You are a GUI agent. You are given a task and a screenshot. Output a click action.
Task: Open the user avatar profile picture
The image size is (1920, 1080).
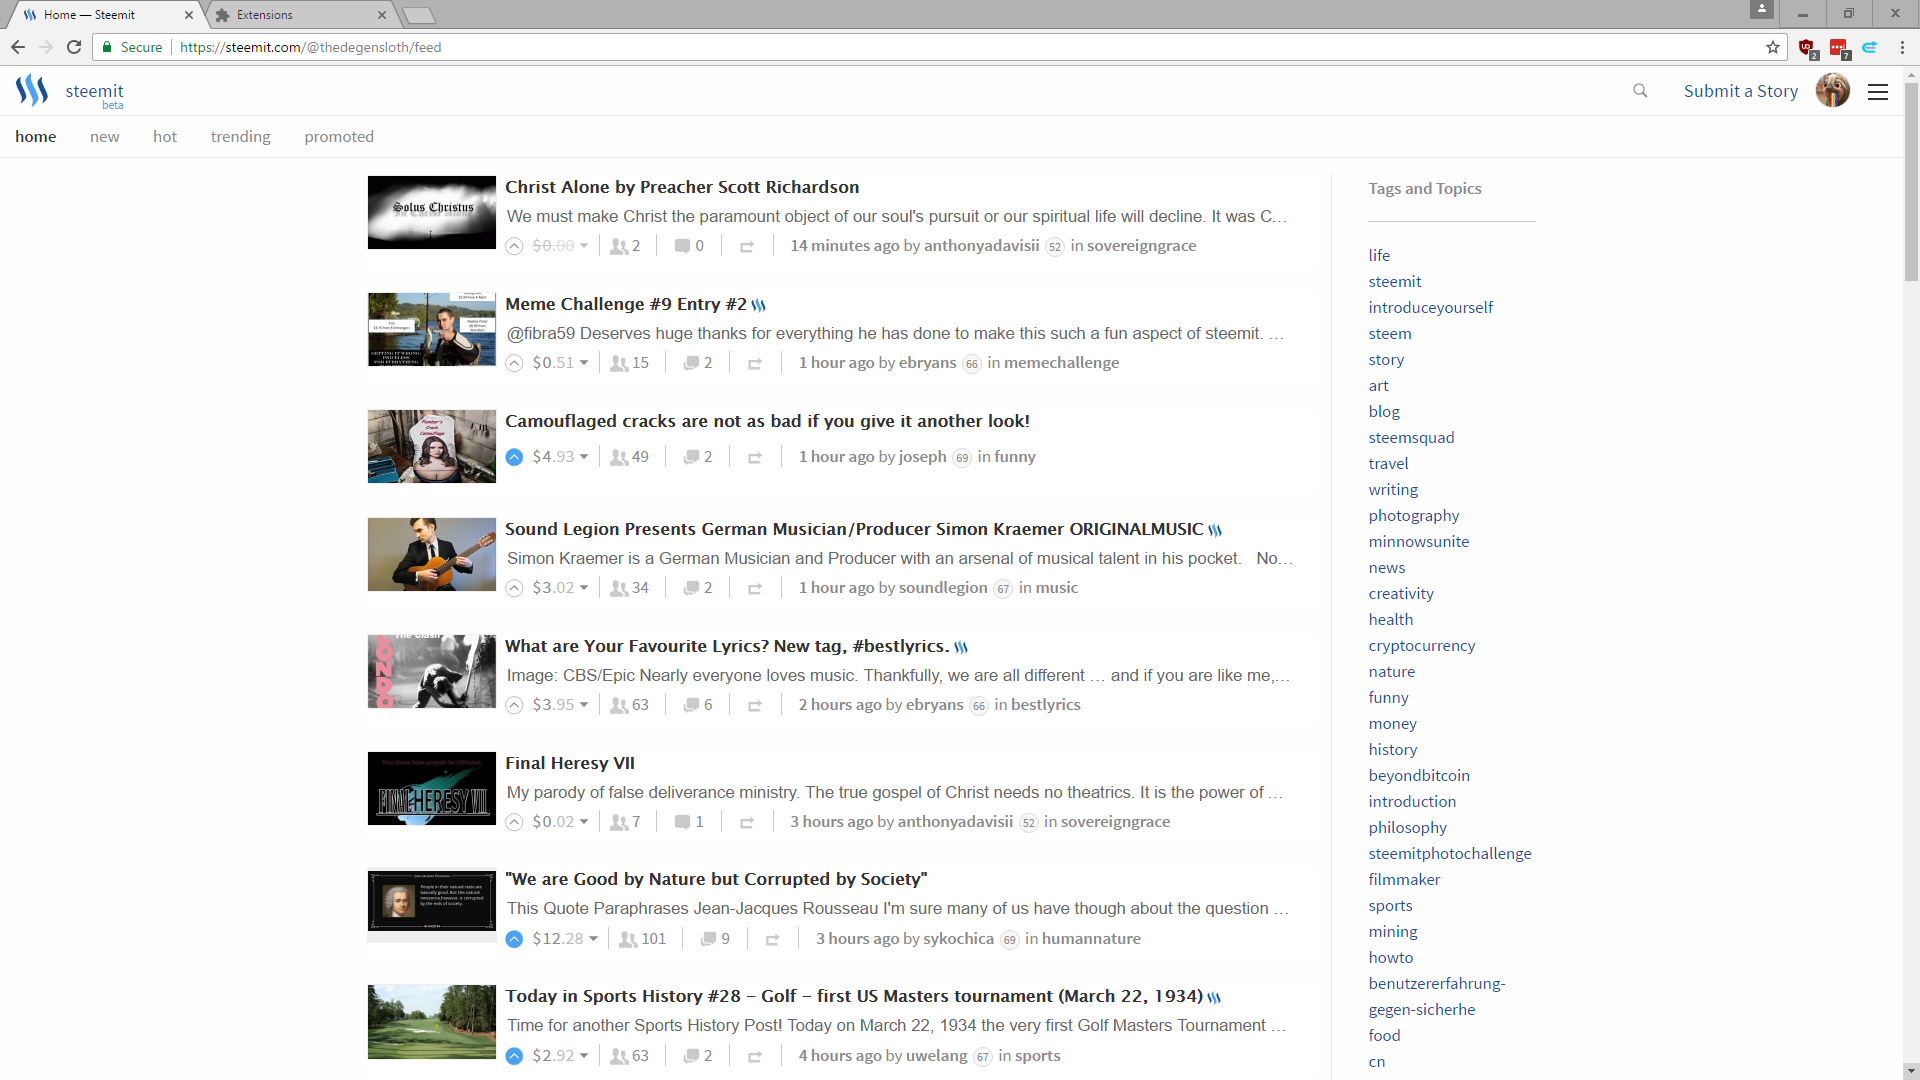coord(1832,91)
